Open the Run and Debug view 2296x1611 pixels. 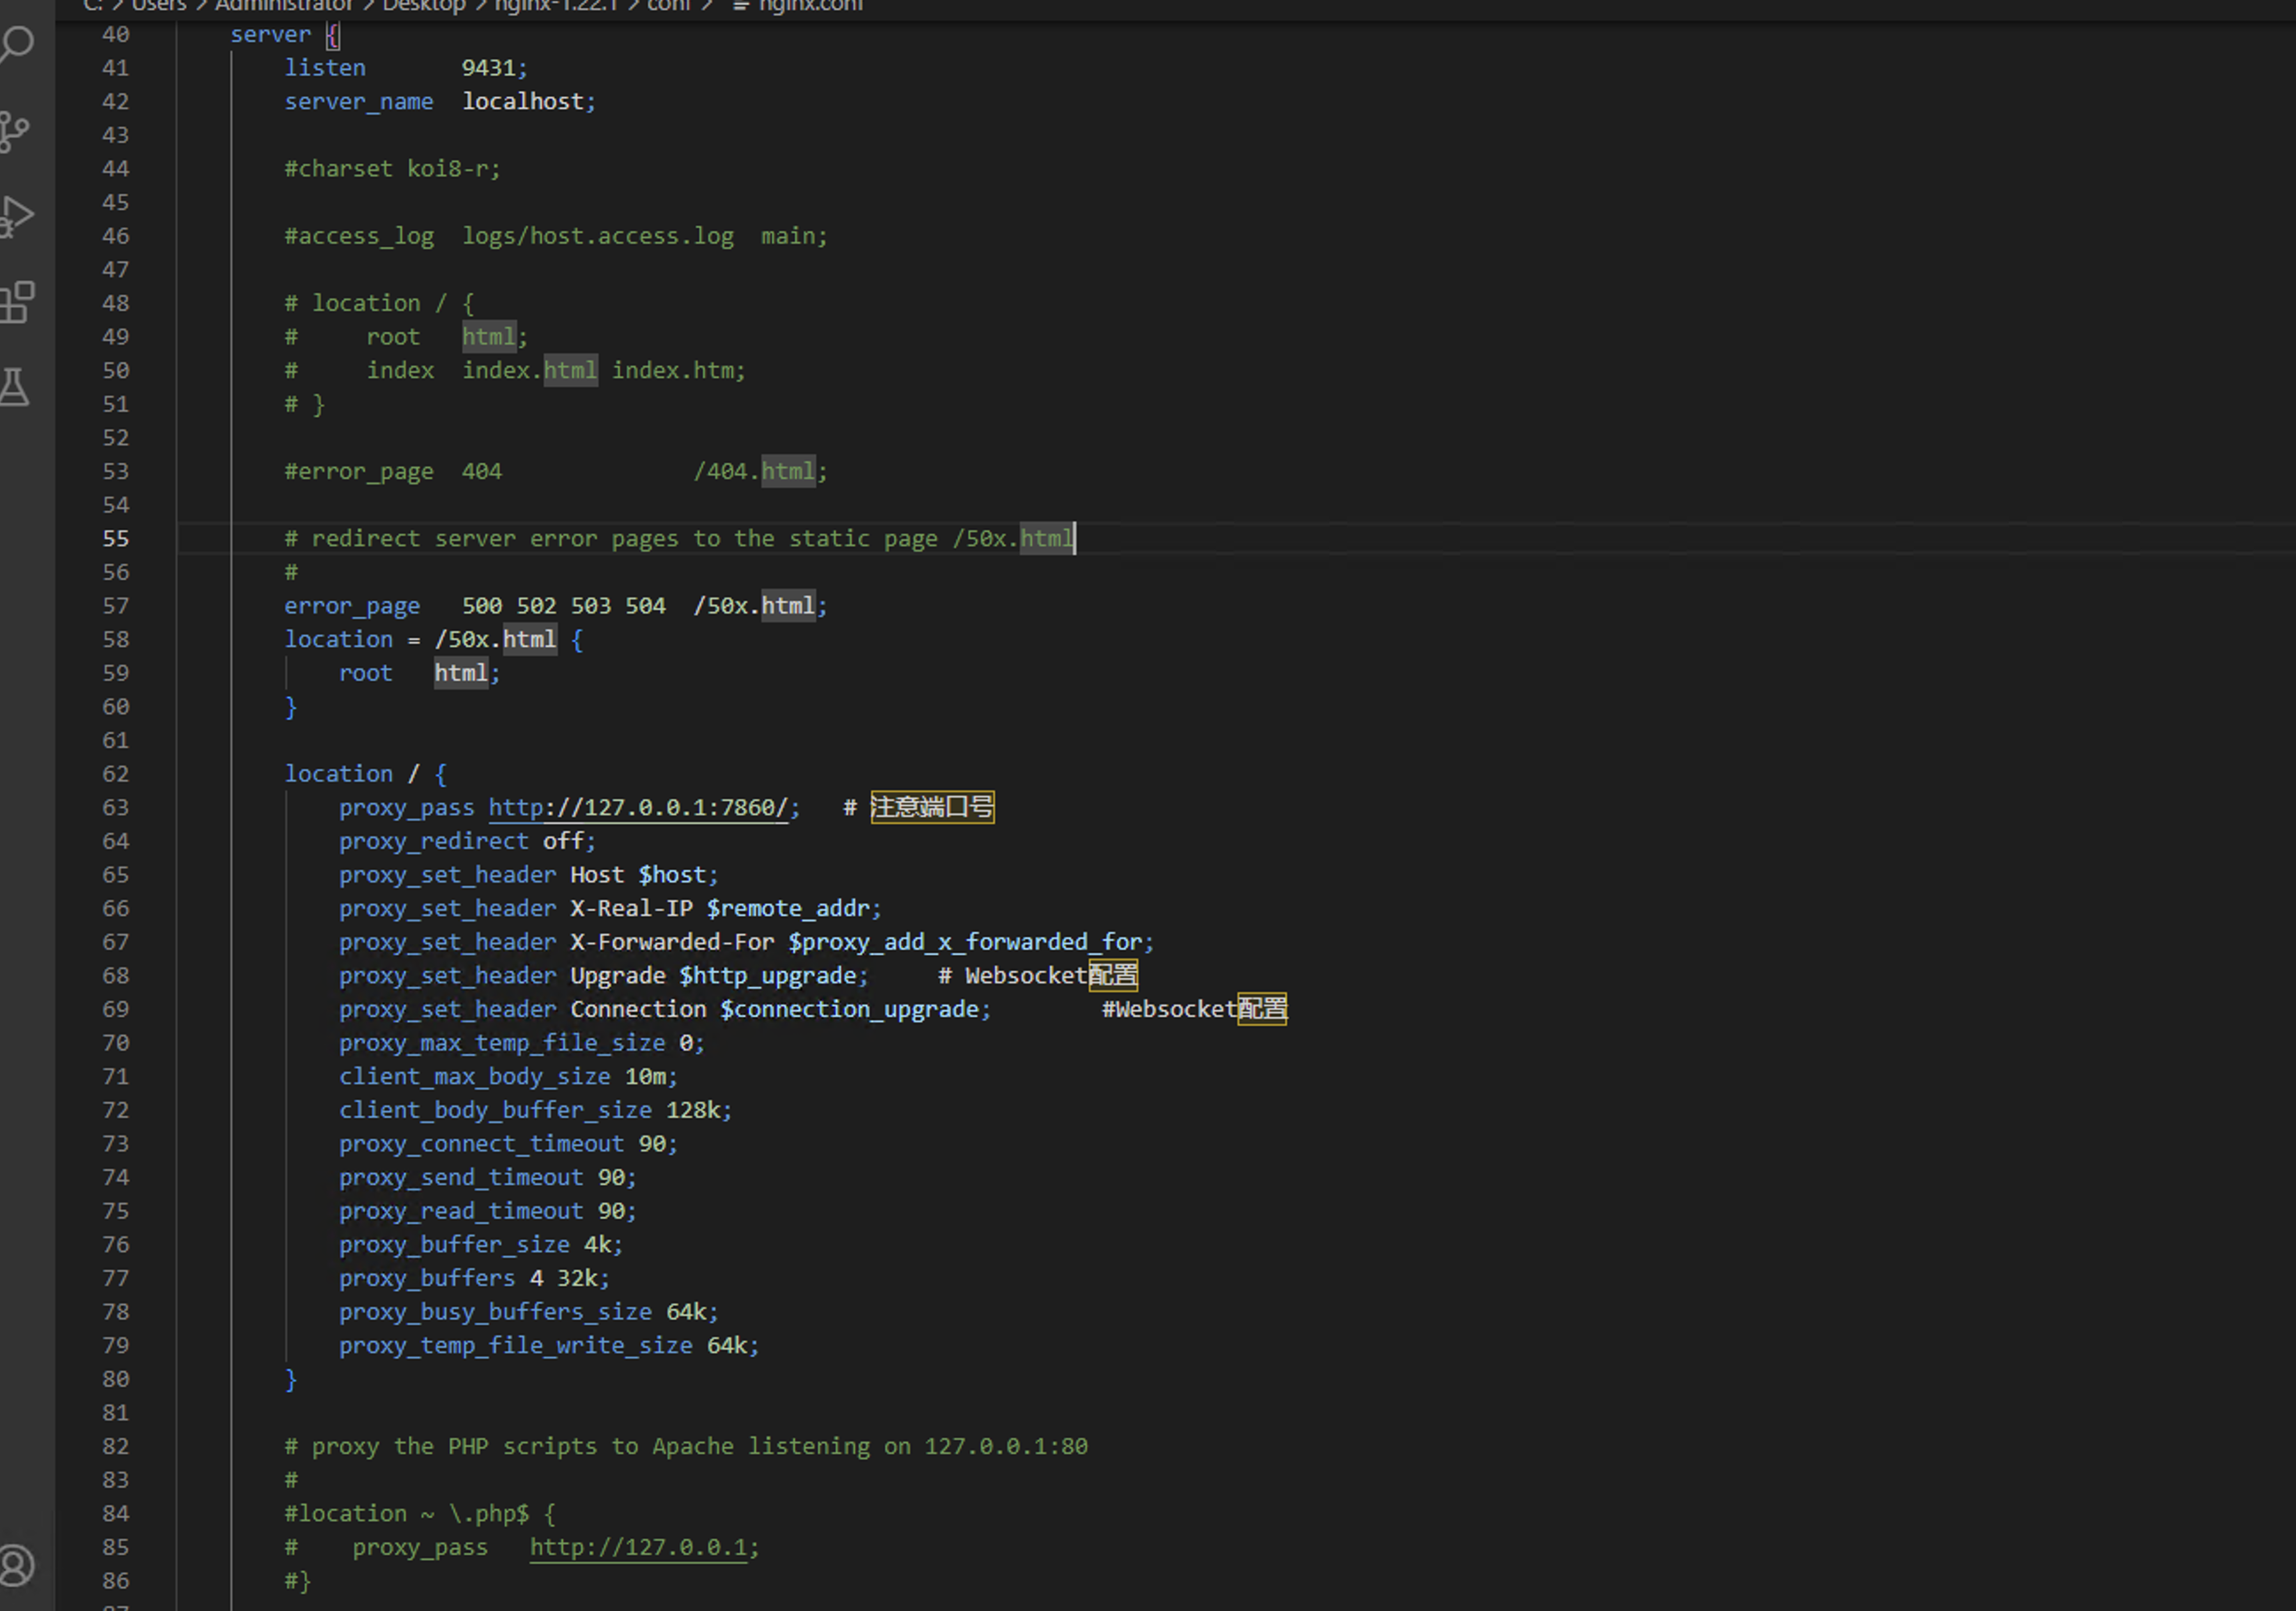17,215
